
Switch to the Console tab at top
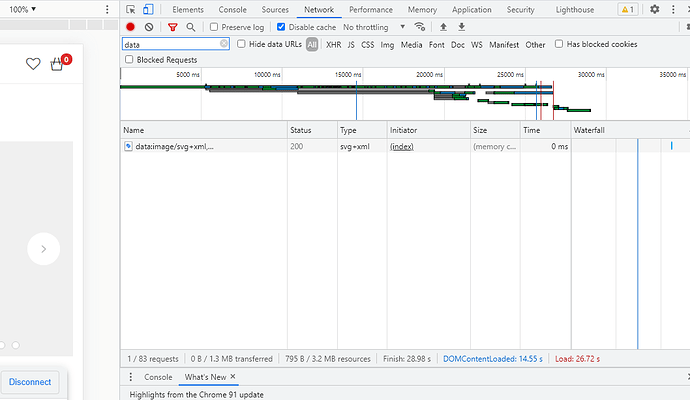coord(232,10)
